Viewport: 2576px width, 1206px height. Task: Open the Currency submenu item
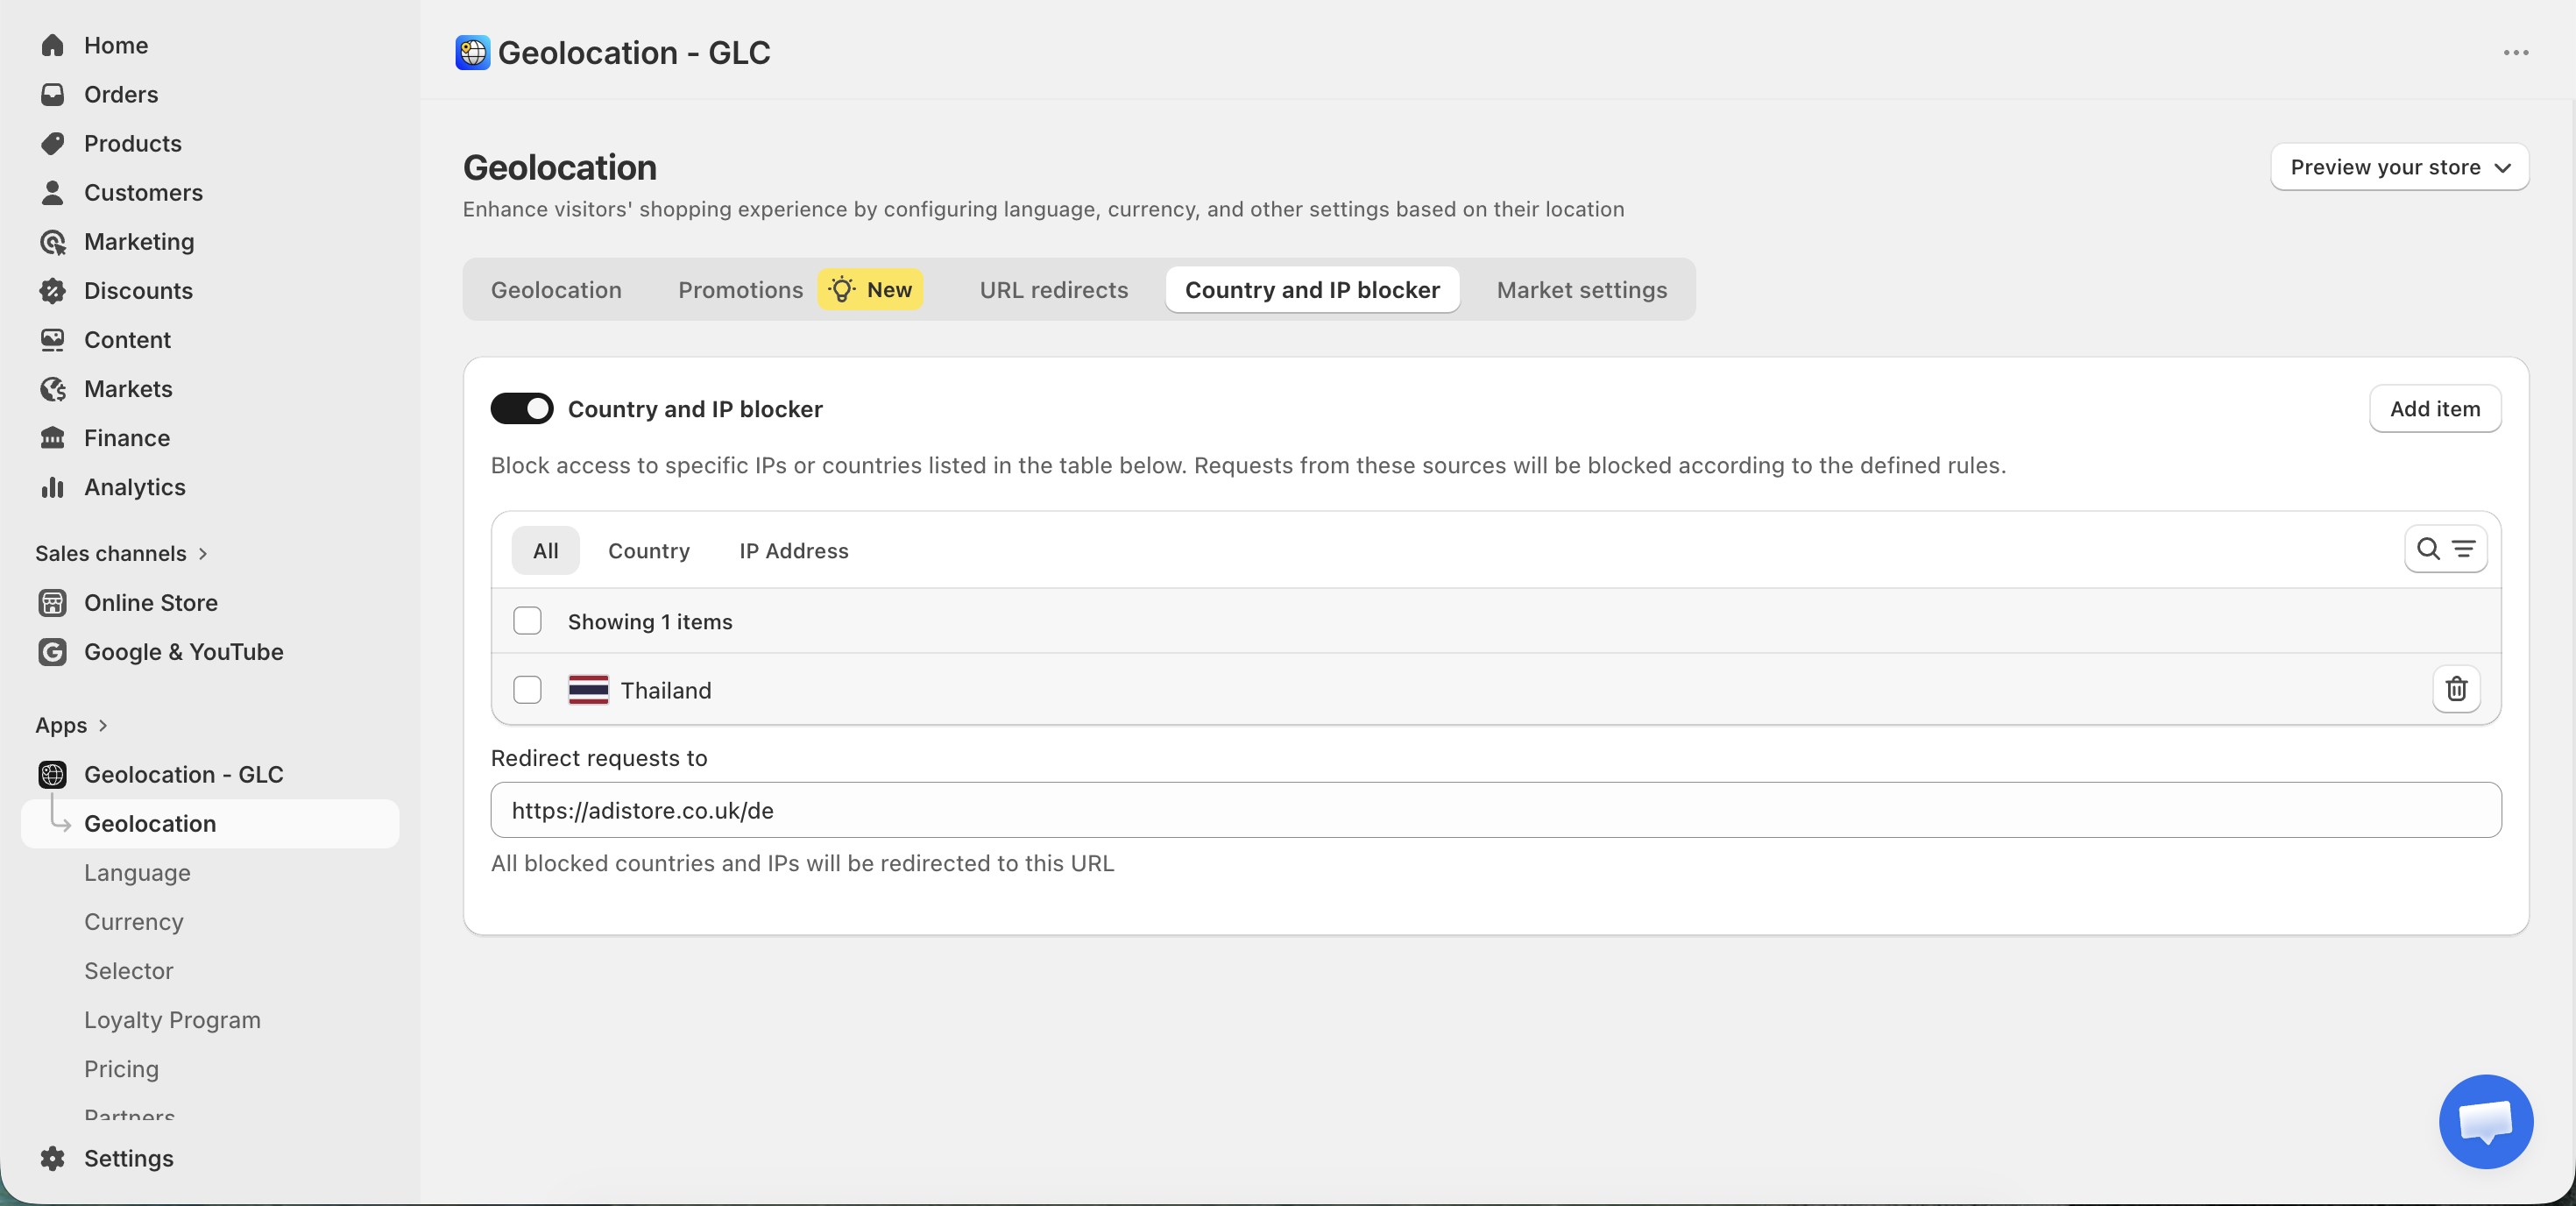coord(133,921)
